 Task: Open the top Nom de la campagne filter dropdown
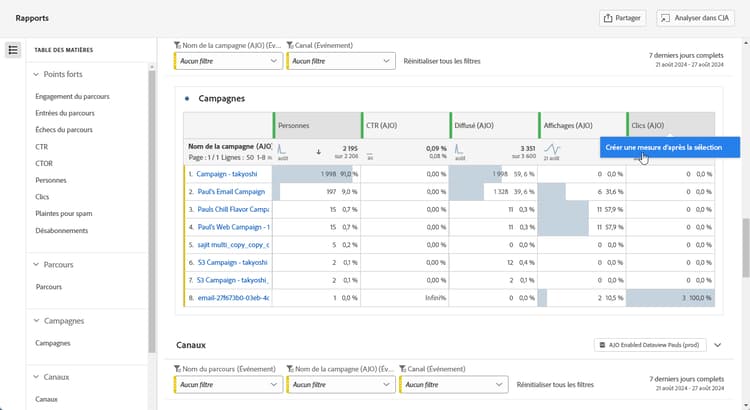coord(228,61)
